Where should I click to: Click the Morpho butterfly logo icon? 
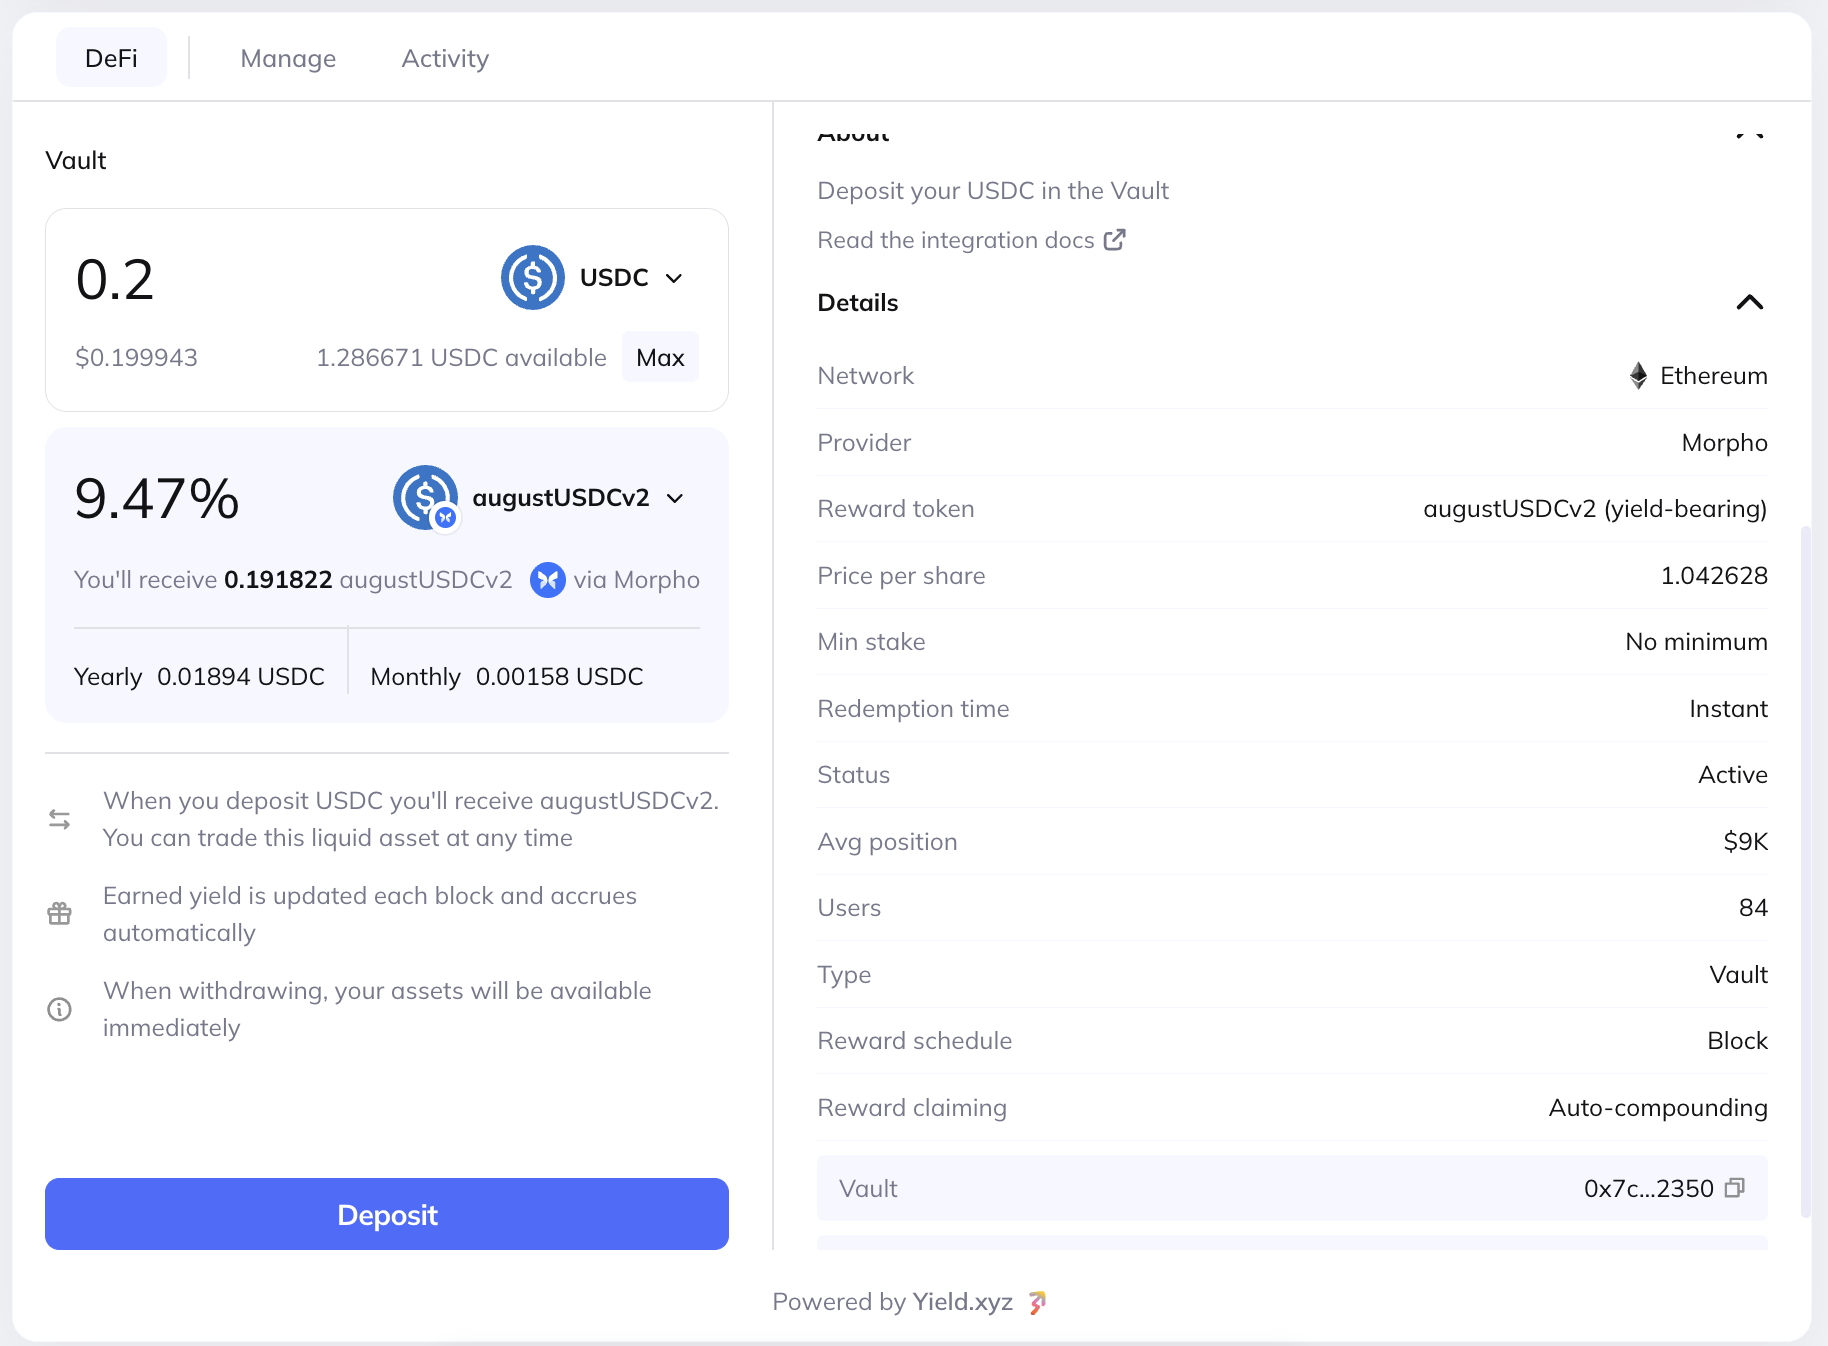[x=547, y=580]
